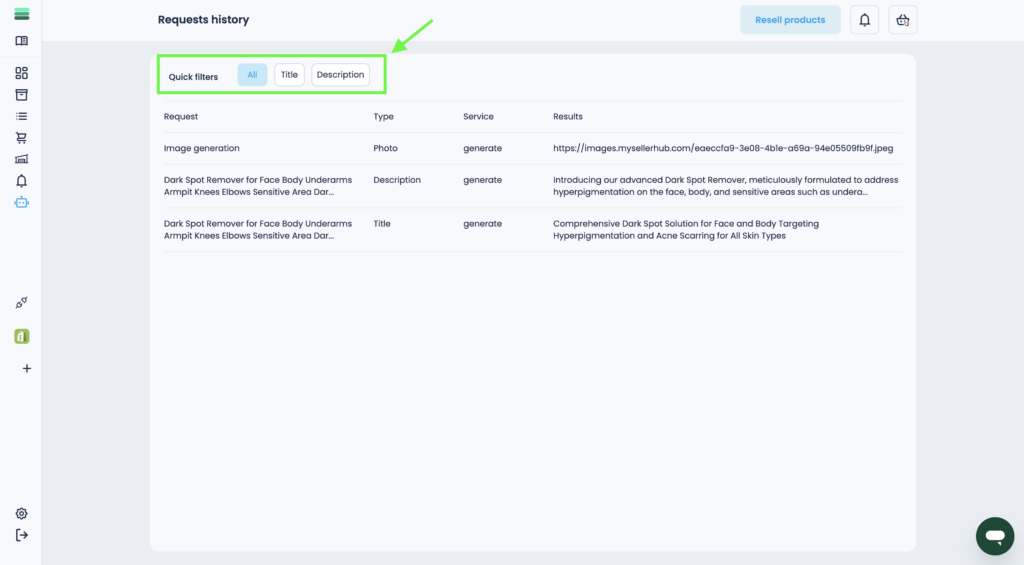Screen dimensions: 1024x565
Task: Open the shopping cart icon in sidebar
Action: pyautogui.click(x=21, y=138)
